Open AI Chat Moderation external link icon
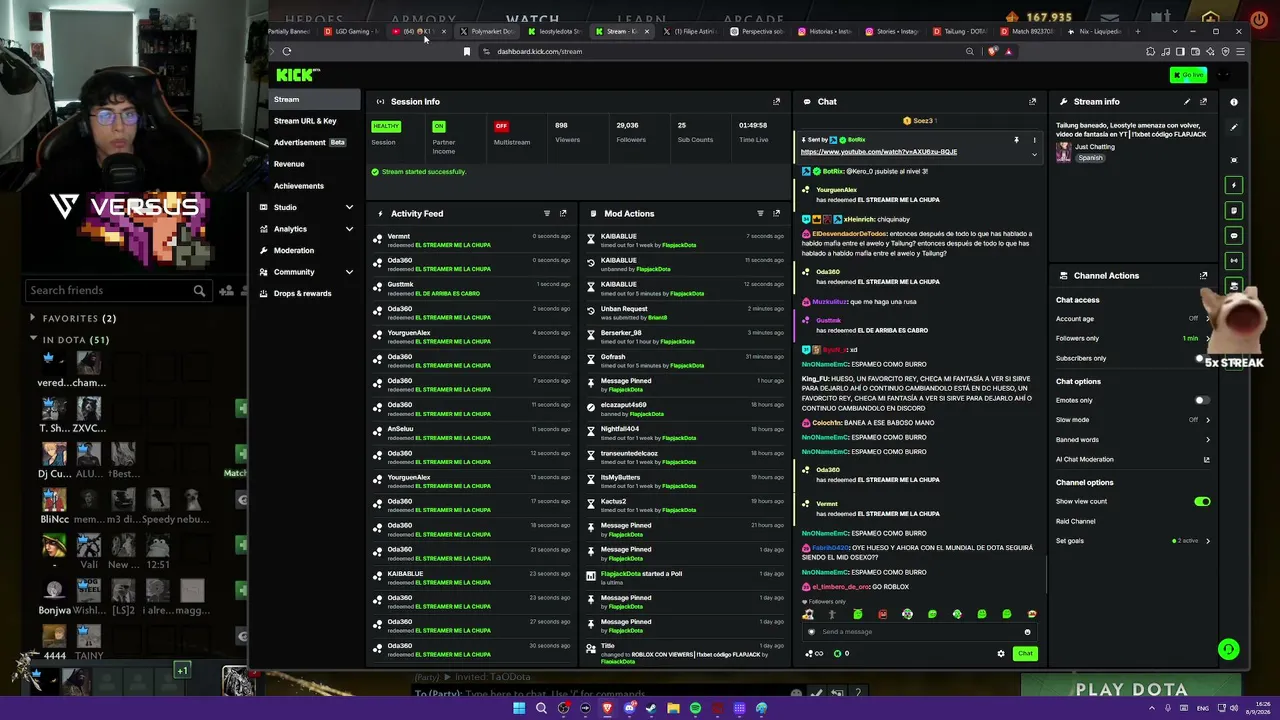 [x=1206, y=460]
